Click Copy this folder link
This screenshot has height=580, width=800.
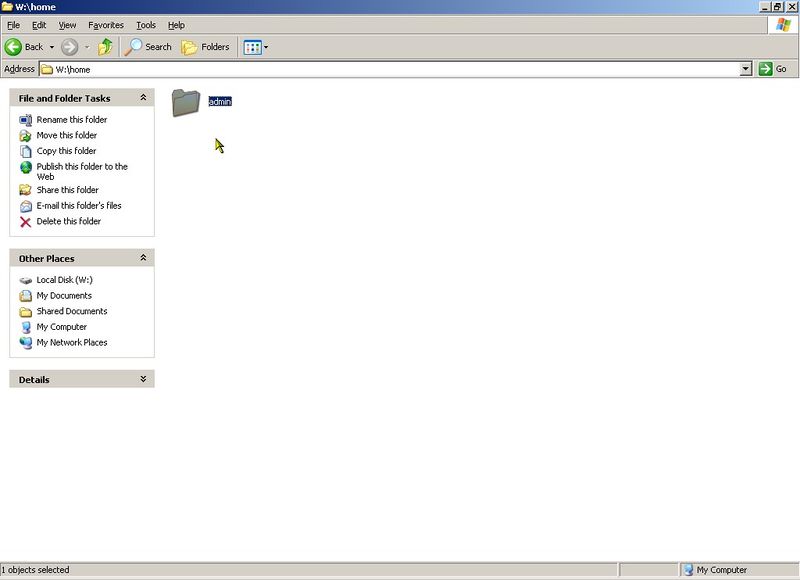pyautogui.click(x=66, y=151)
